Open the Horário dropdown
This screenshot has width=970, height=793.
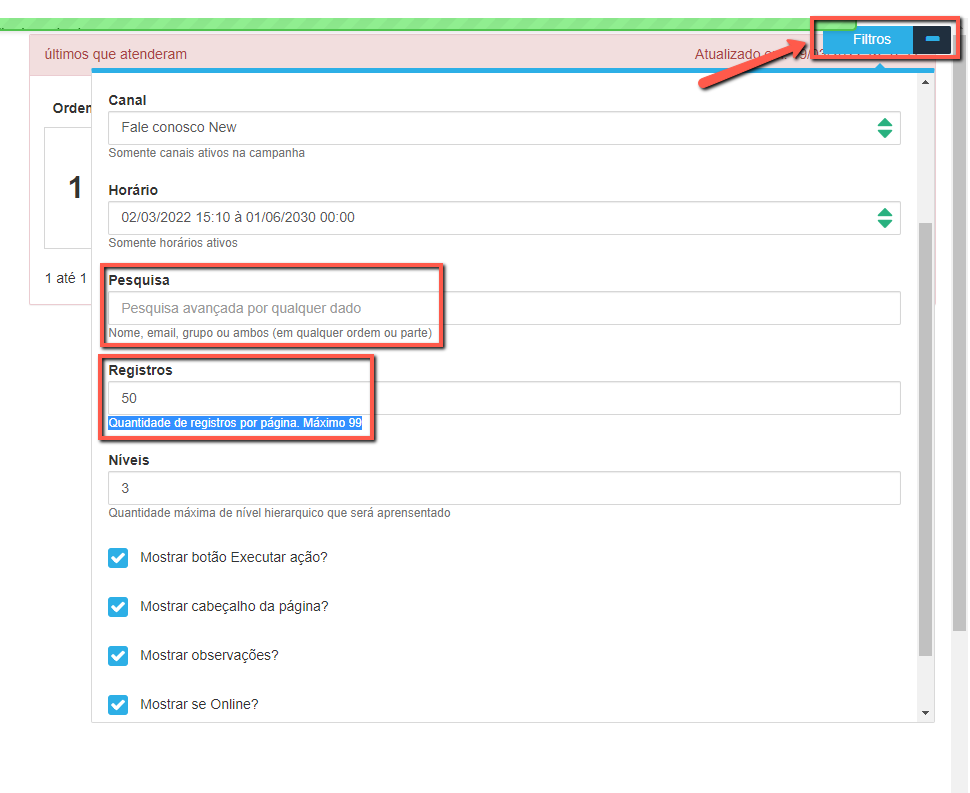click(490, 218)
